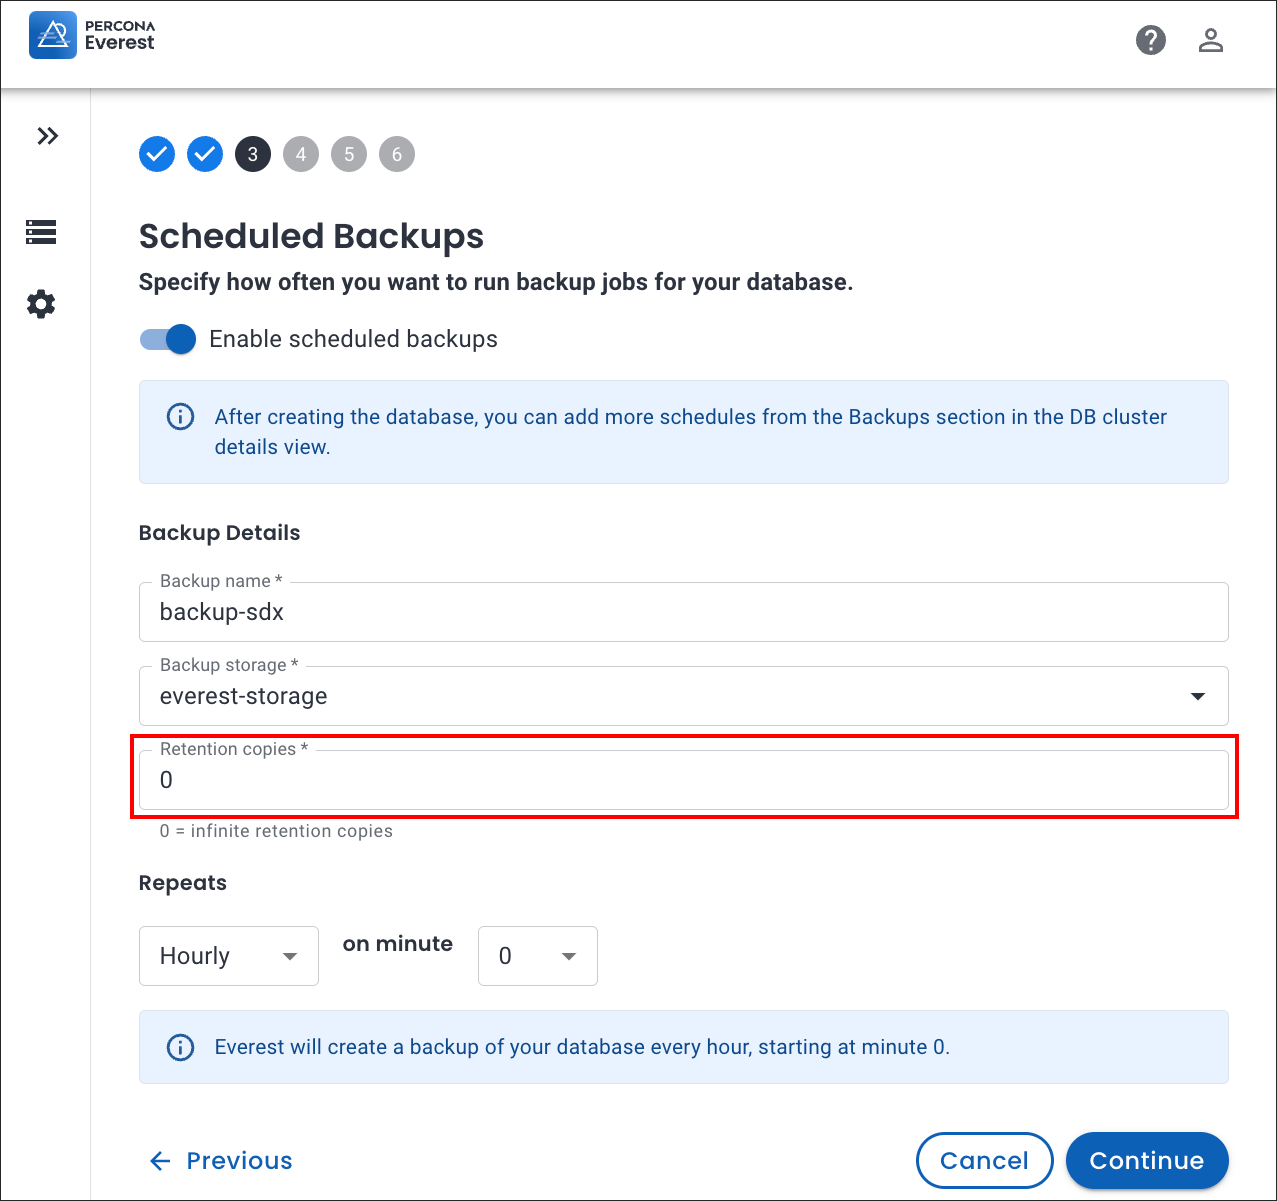Expand the sidebar with double chevron

click(47, 136)
